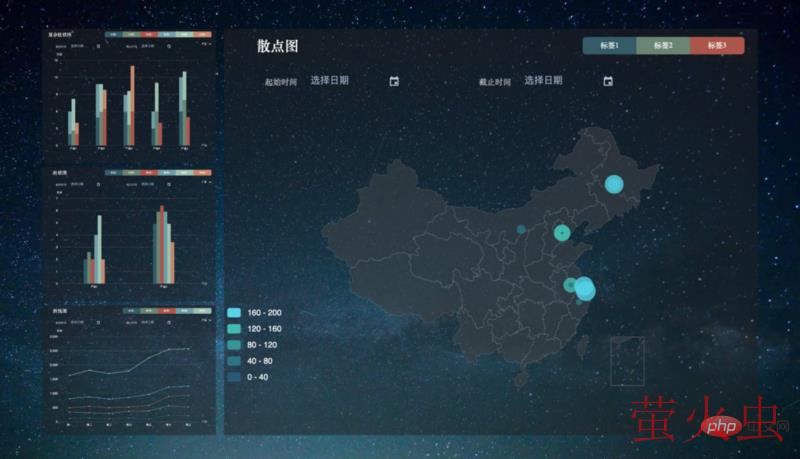This screenshot has width=800, height=459.
Task: Open the start date calendar icon in scatter map
Action: [394, 82]
